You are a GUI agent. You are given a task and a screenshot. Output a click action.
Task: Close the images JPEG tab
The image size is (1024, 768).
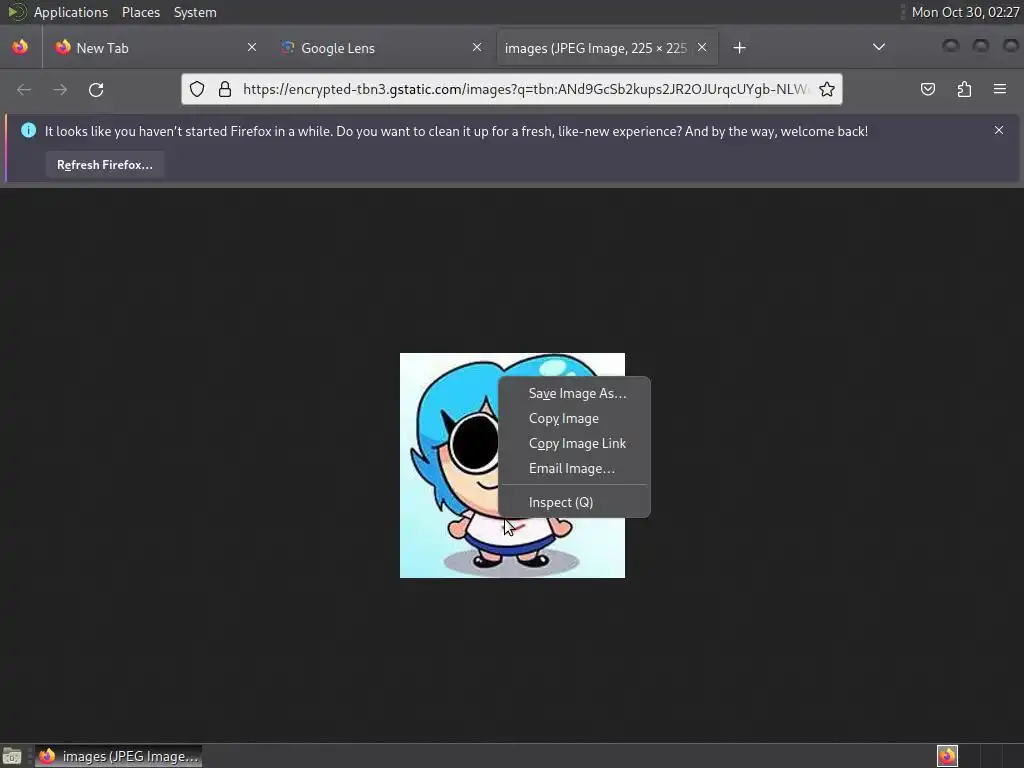pyautogui.click(x=702, y=47)
